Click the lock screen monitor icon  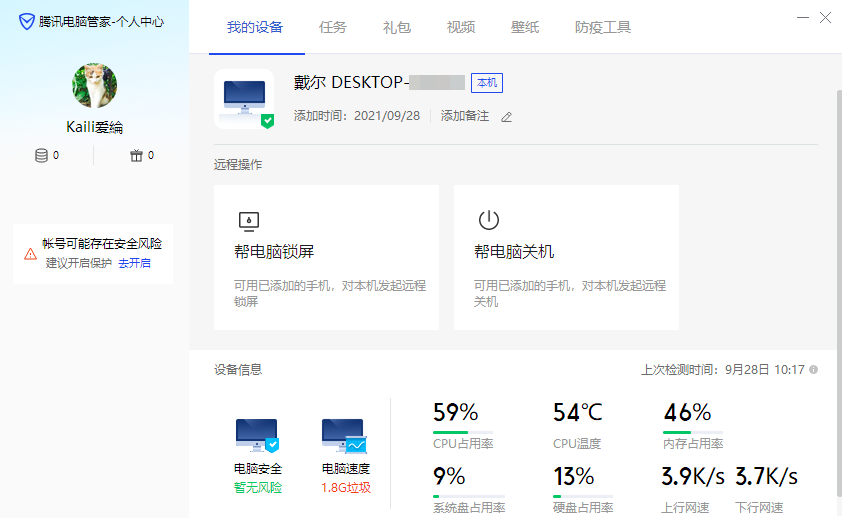tap(249, 221)
